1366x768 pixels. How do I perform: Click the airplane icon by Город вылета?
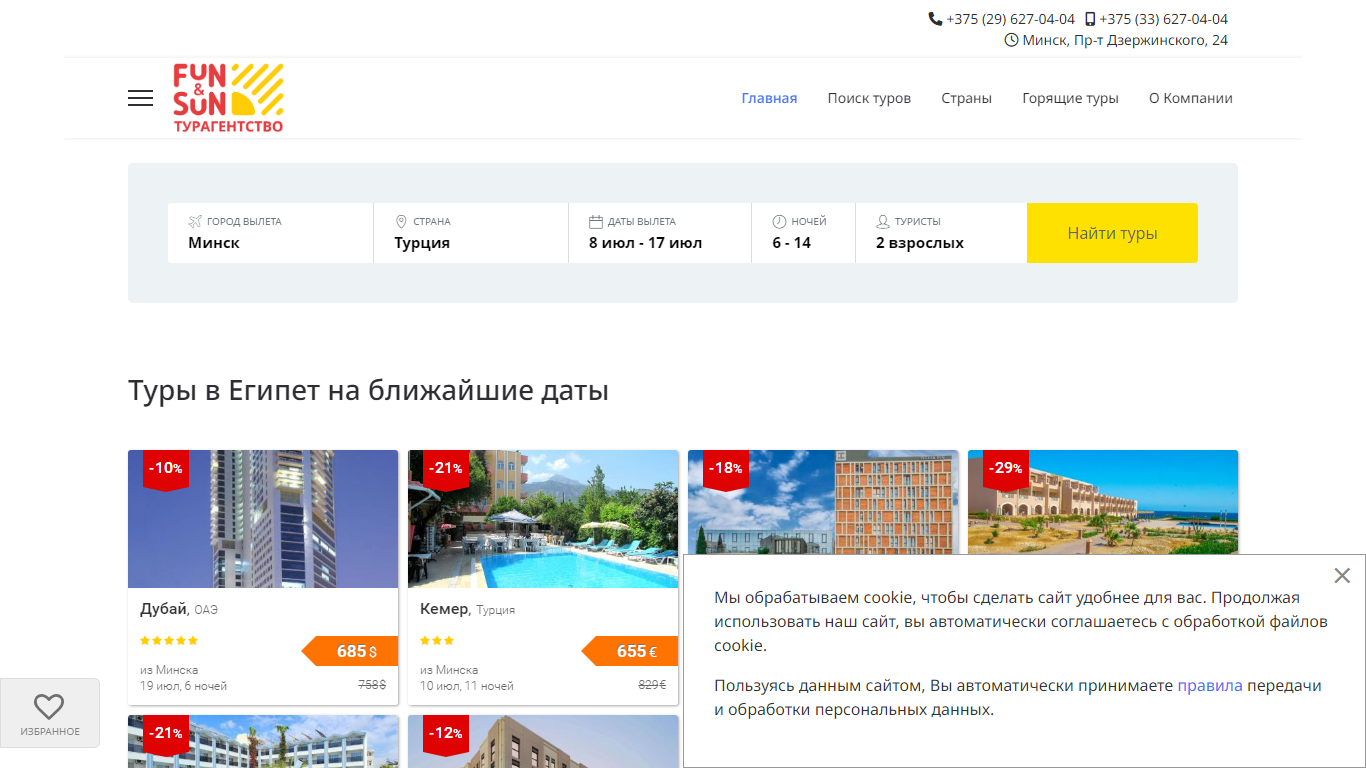(195, 221)
